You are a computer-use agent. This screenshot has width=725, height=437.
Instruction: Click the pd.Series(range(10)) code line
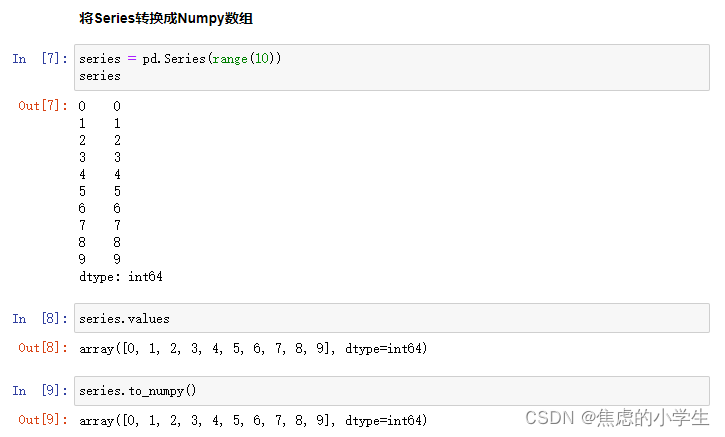180,59
